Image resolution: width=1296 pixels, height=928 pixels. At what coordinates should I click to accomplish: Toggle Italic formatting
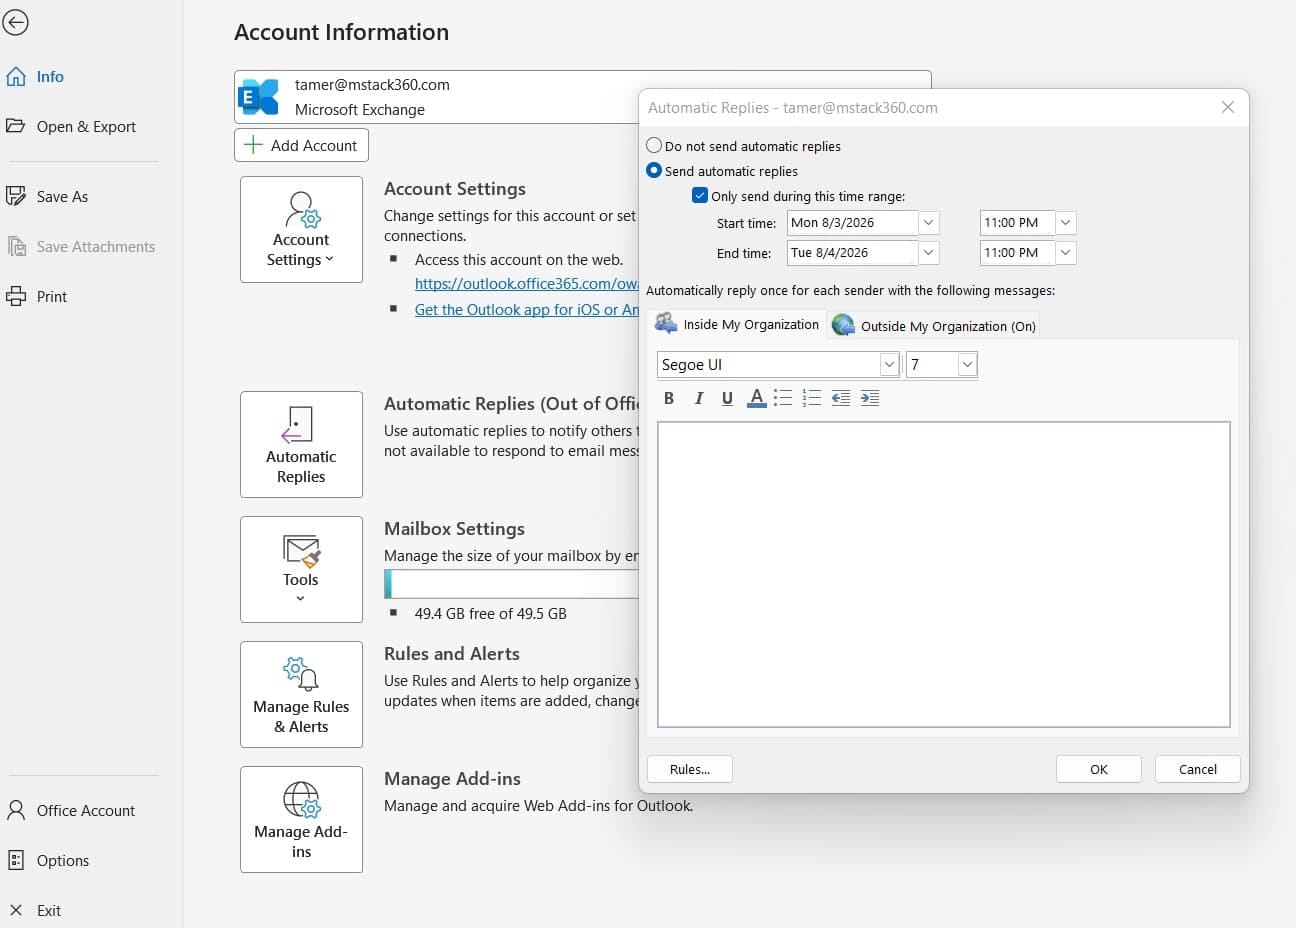click(x=698, y=398)
